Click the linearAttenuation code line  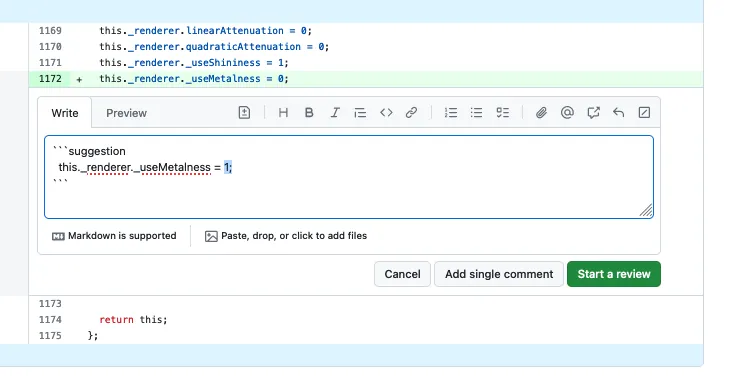205,31
